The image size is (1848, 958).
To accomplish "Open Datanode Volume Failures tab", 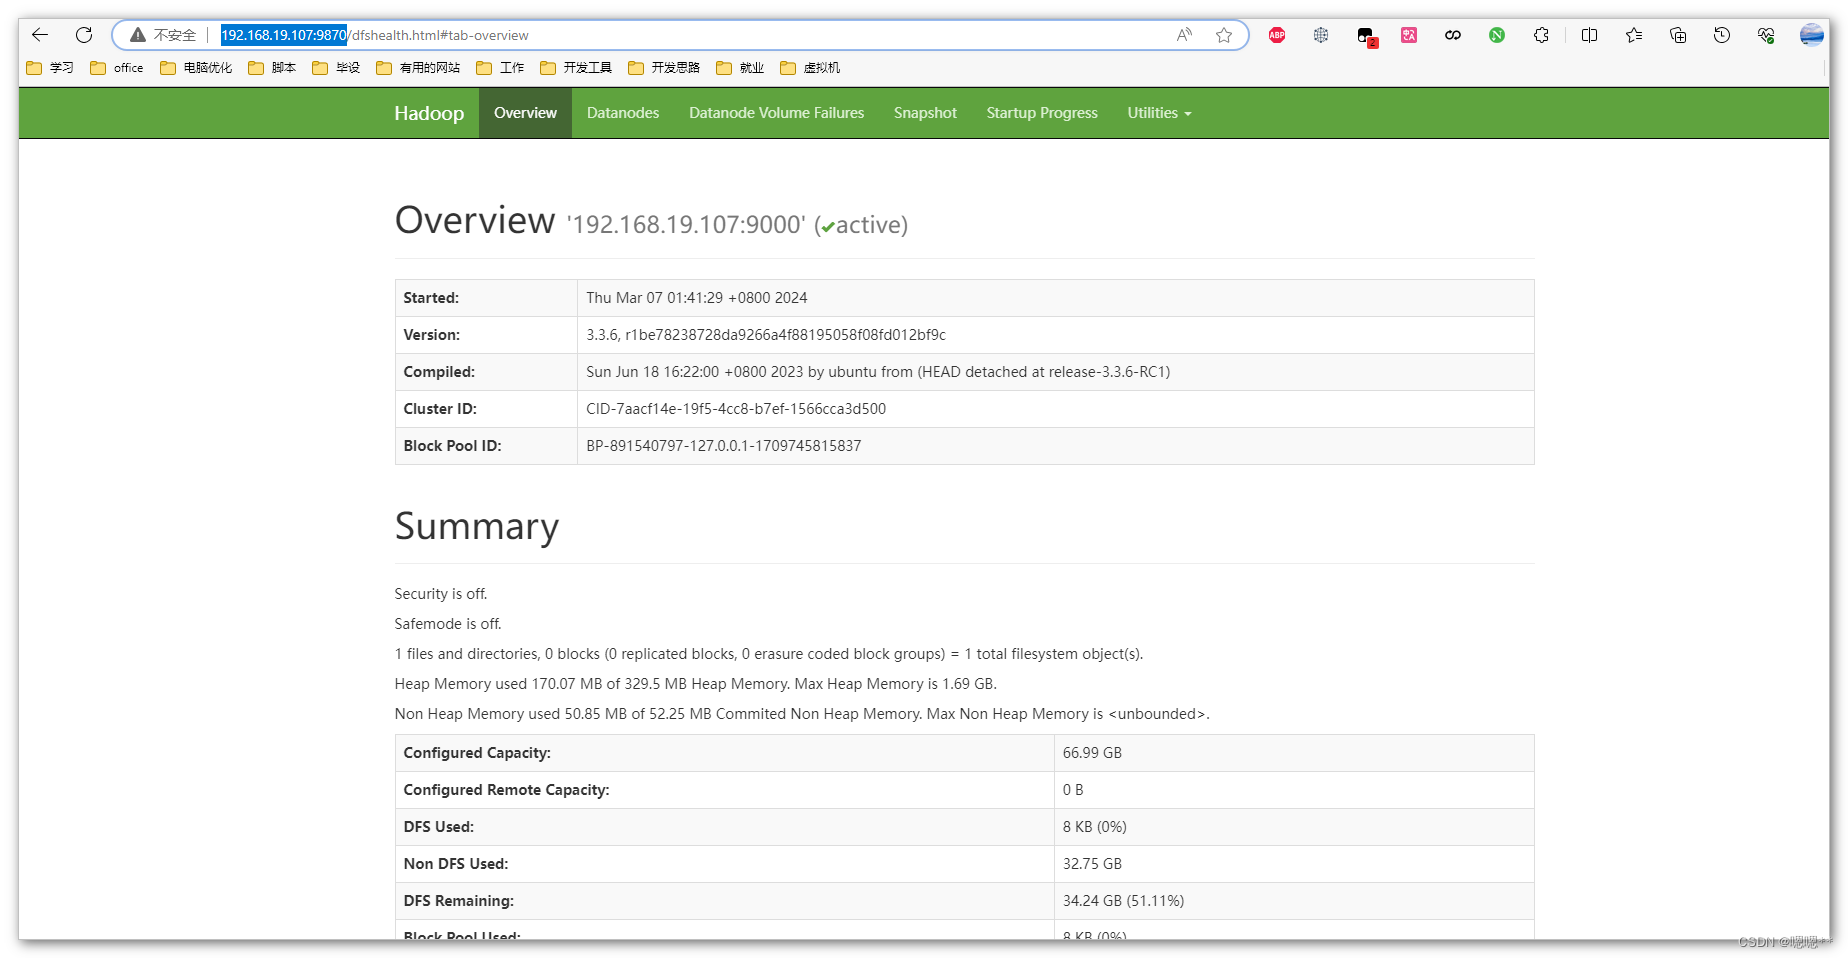I will [x=776, y=113].
